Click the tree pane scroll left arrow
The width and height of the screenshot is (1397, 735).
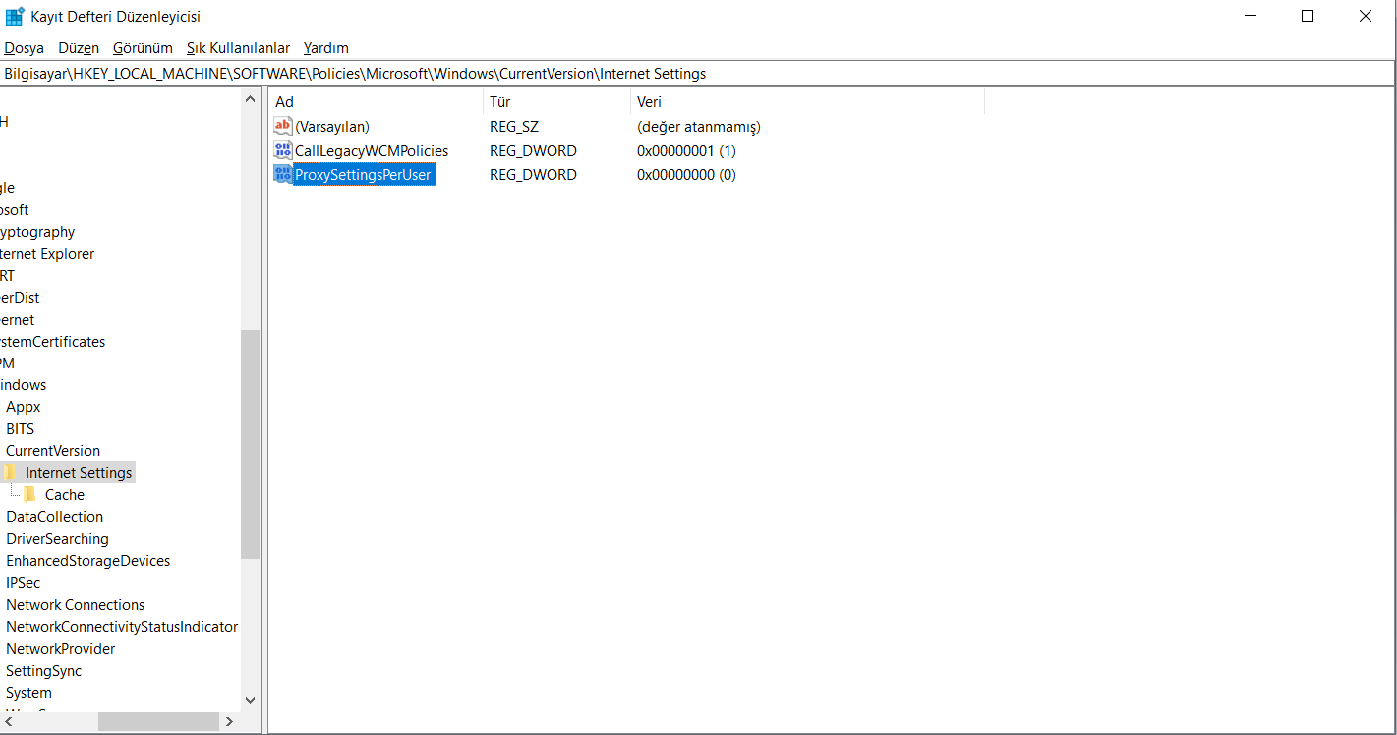(7, 721)
